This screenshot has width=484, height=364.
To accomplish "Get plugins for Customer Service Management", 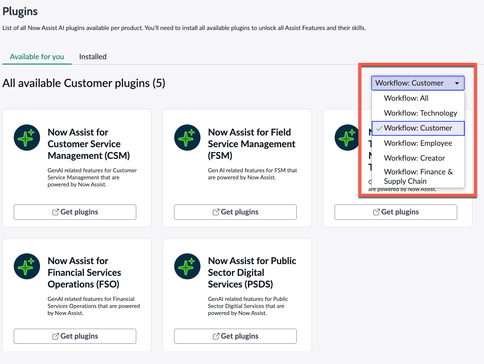I will [x=75, y=212].
